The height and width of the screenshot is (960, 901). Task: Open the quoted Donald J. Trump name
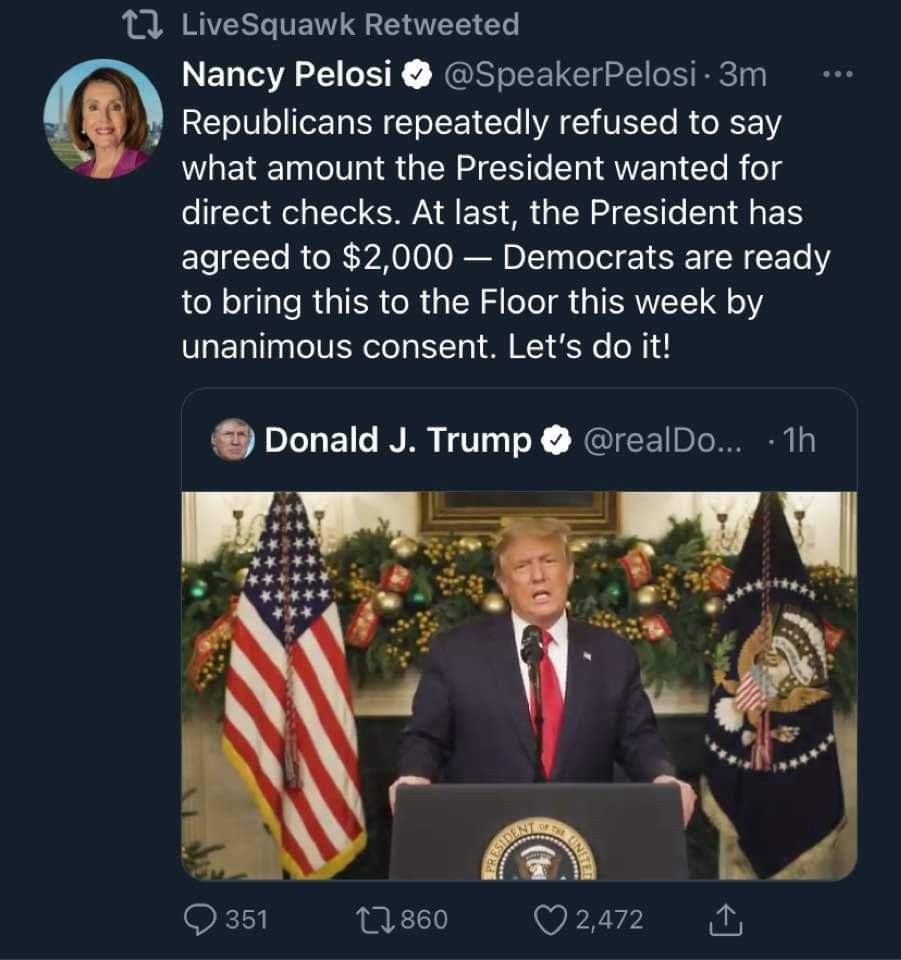point(398,440)
